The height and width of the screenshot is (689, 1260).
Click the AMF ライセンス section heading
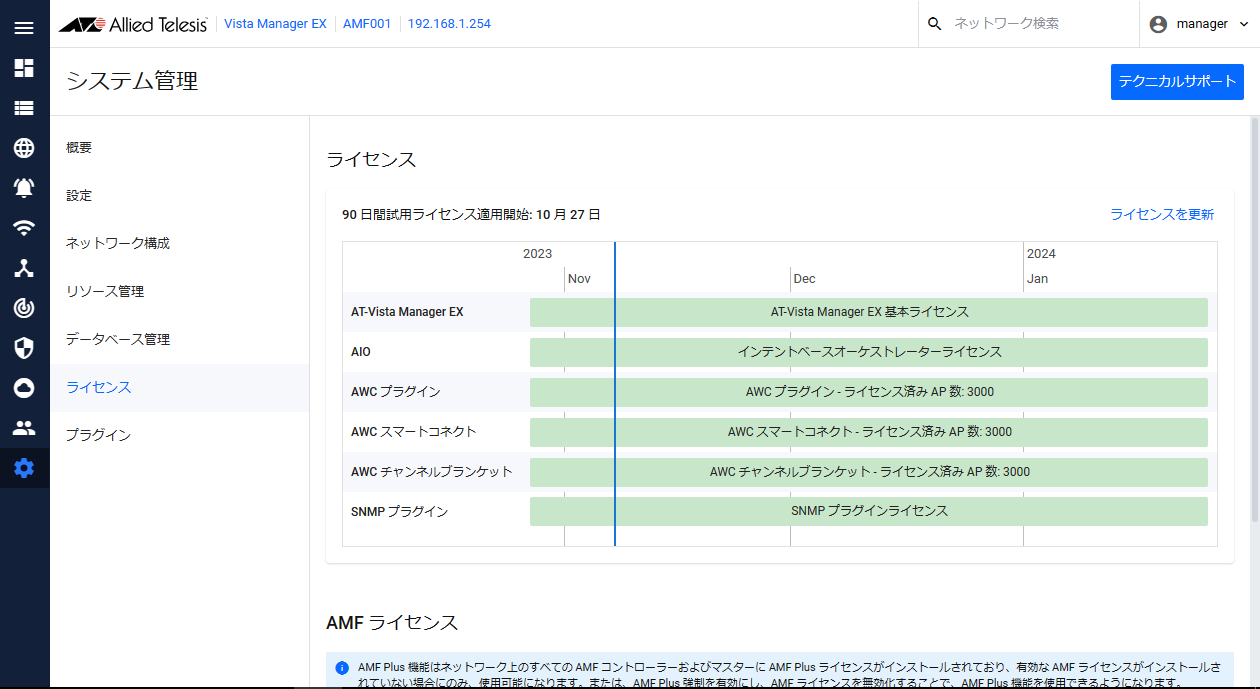(392, 623)
